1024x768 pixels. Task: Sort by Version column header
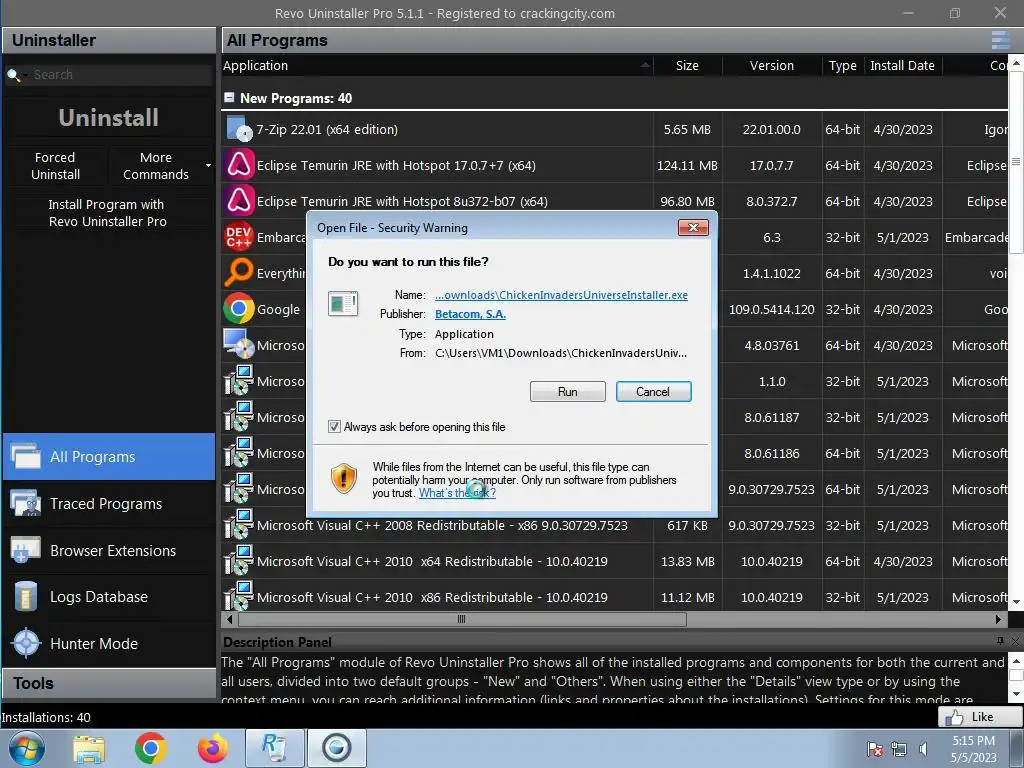pyautogui.click(x=771, y=65)
